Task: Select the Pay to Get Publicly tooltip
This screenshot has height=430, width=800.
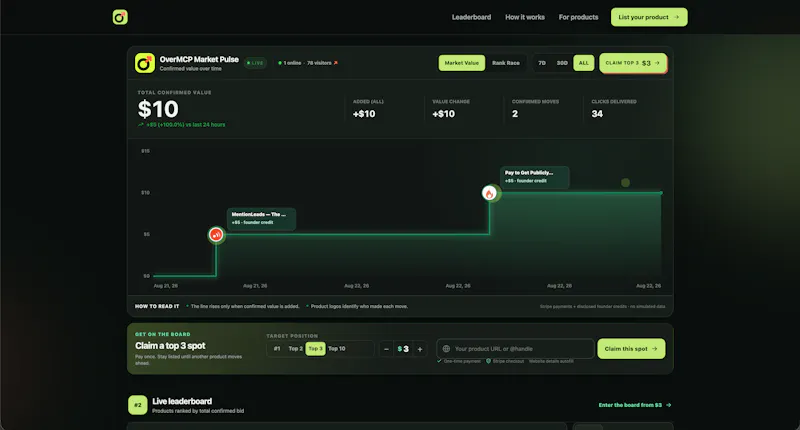Action: tap(535, 176)
